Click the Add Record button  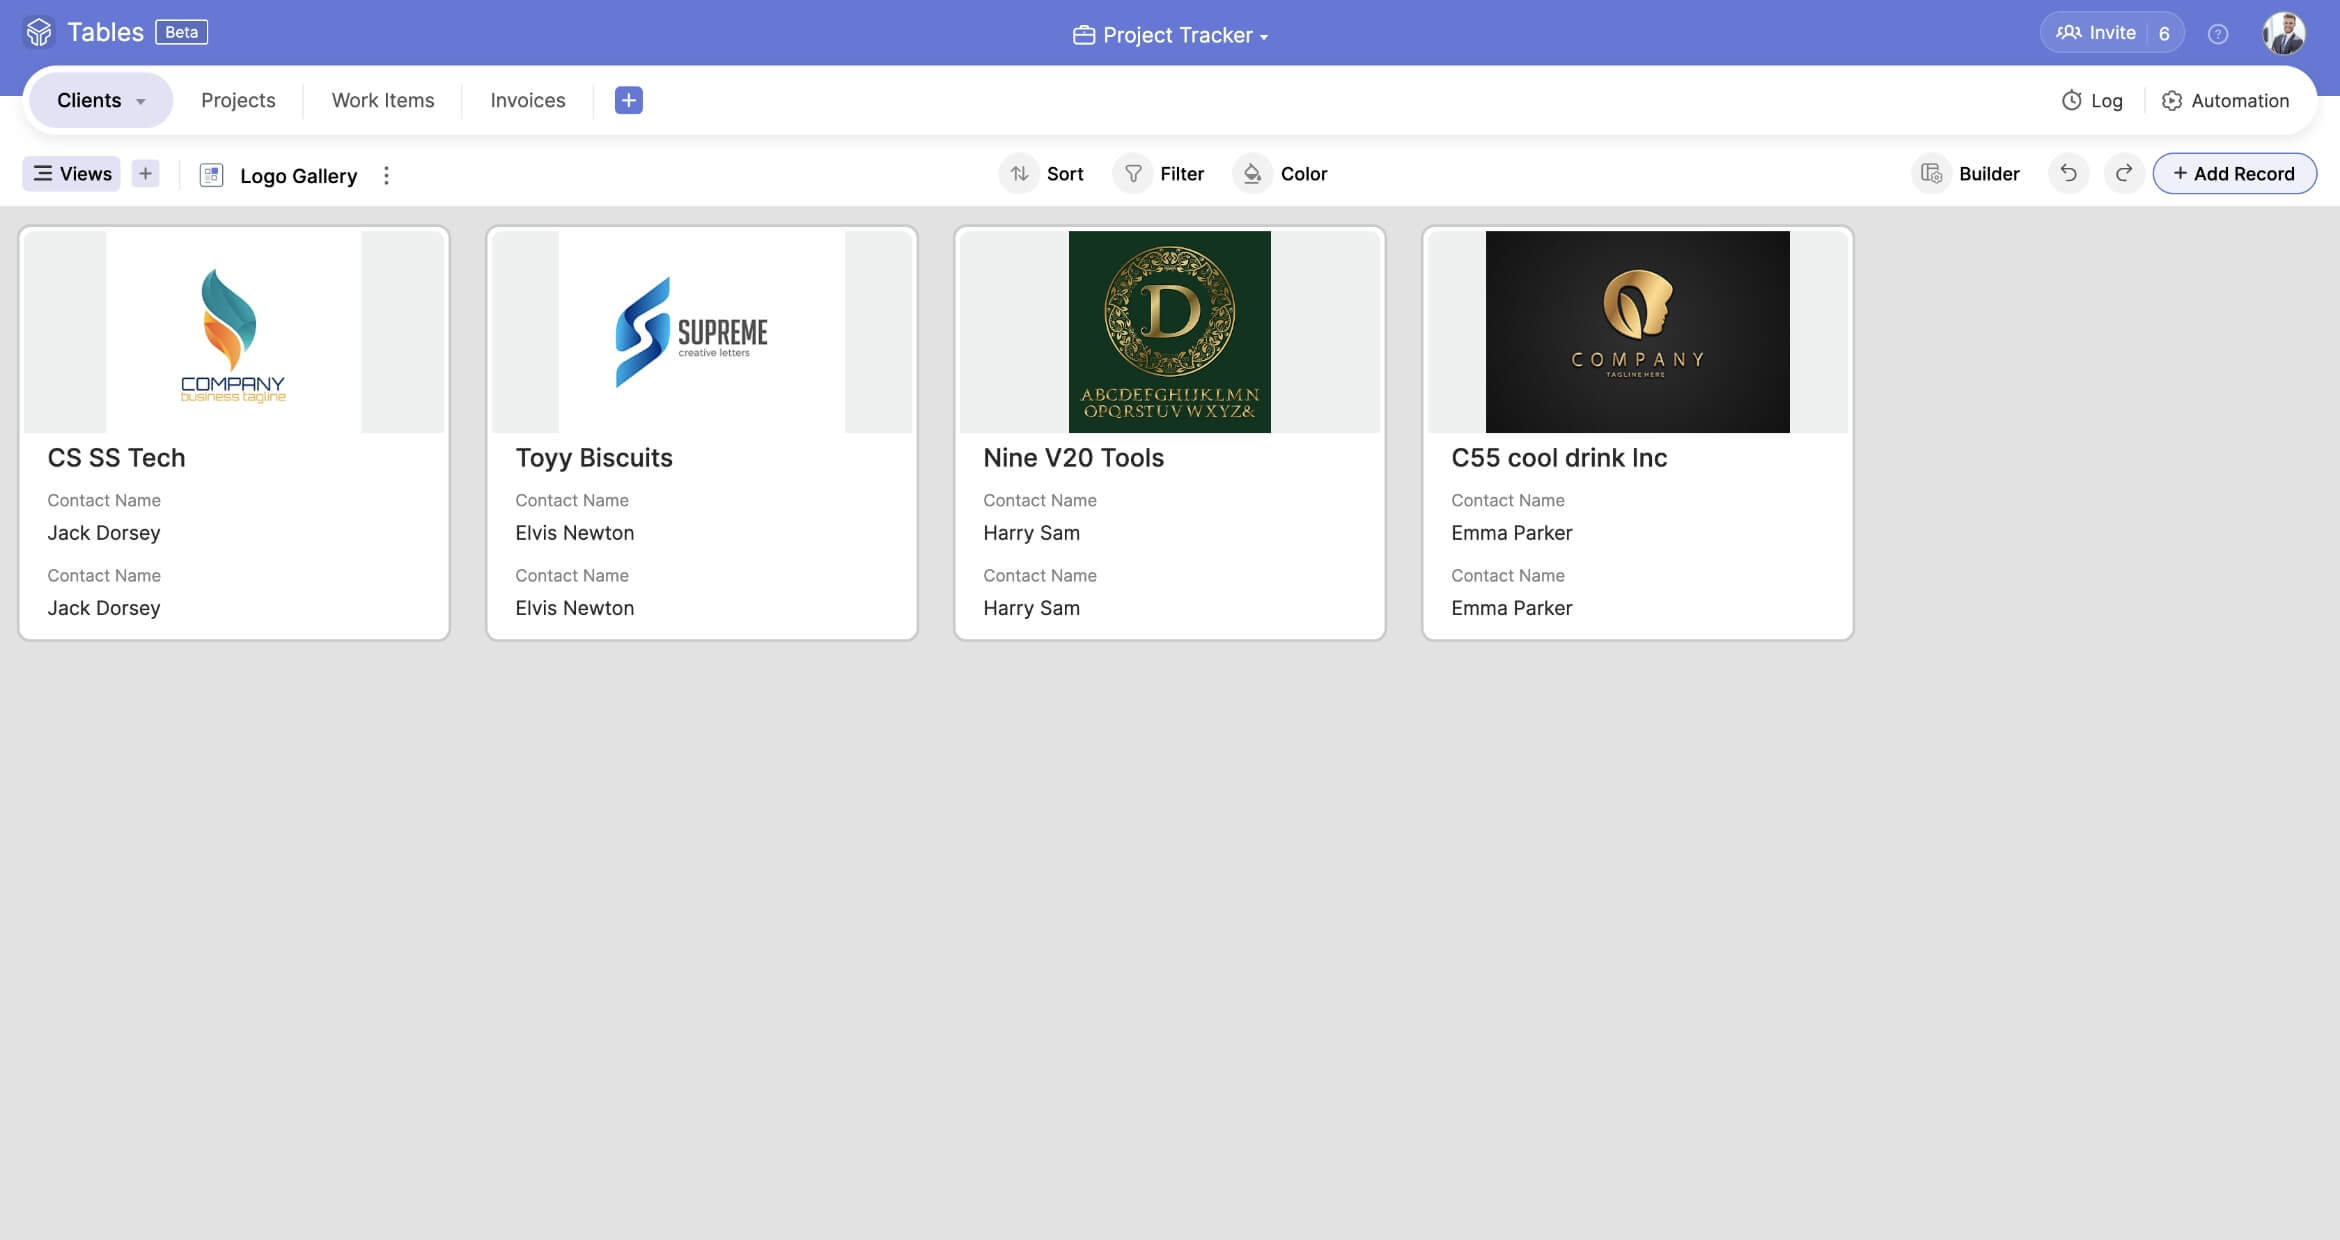click(2234, 173)
